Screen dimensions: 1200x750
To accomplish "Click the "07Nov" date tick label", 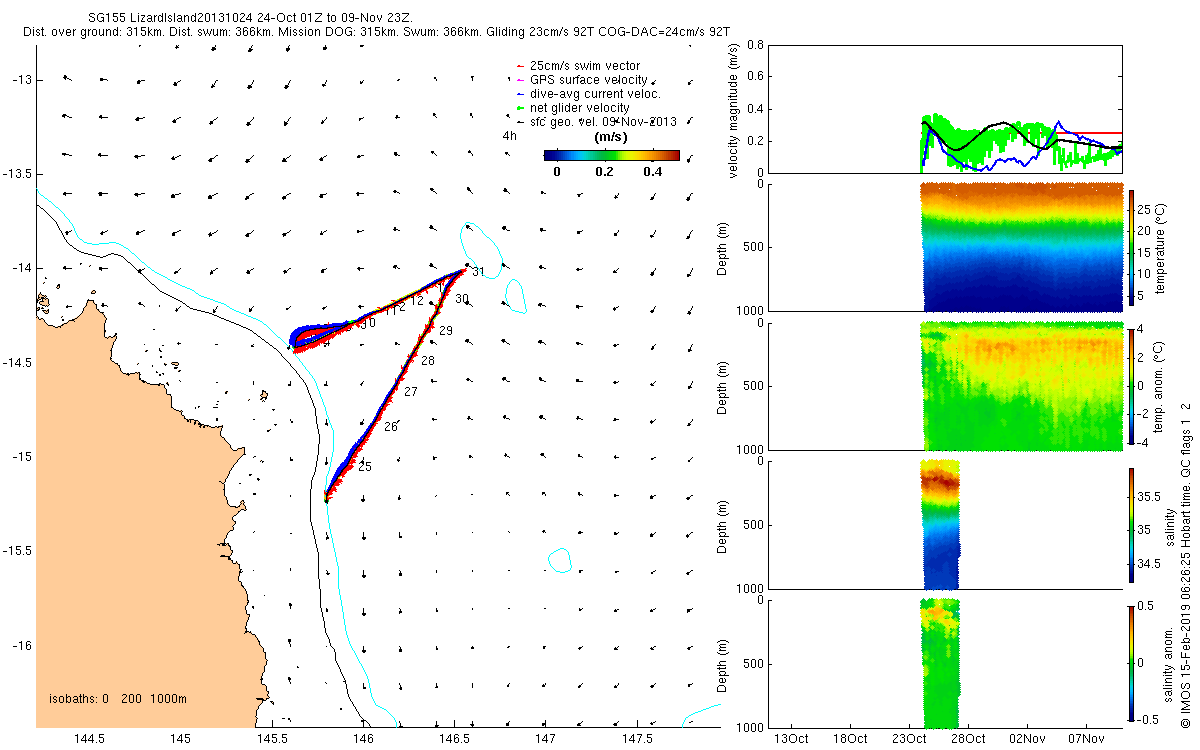I will tap(1087, 739).
